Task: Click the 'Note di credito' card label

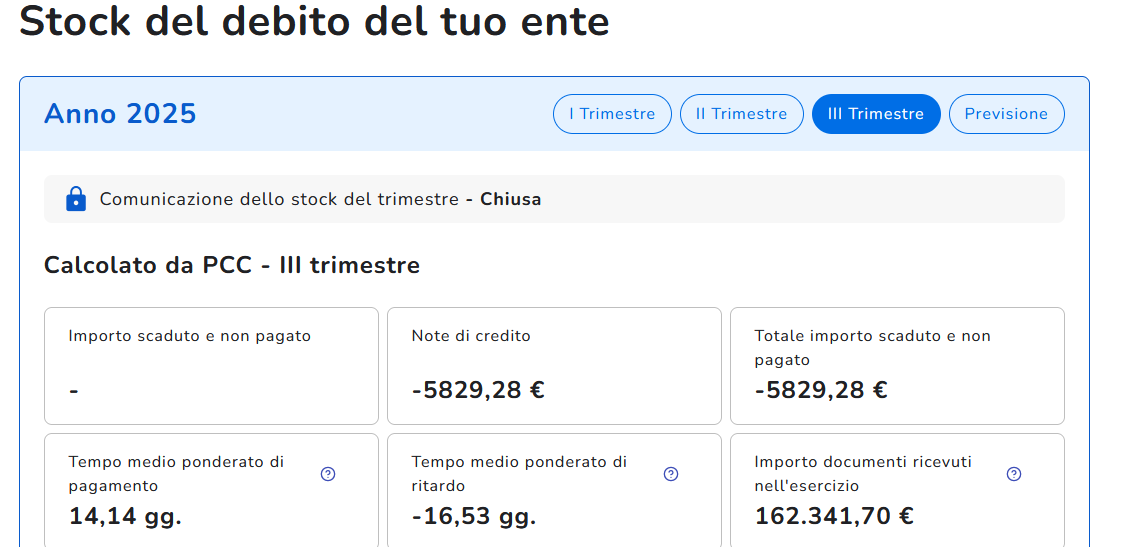Action: 471,336
